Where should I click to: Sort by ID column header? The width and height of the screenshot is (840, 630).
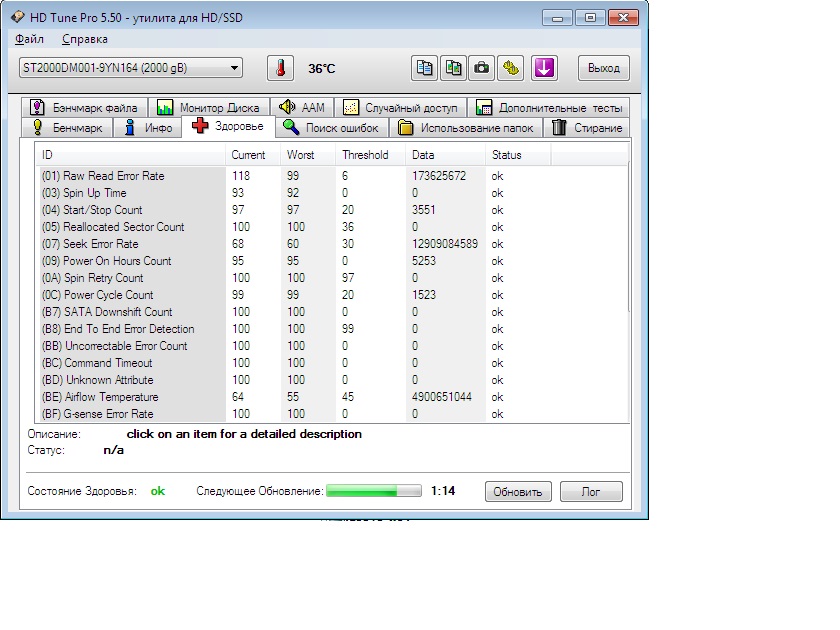(x=131, y=155)
